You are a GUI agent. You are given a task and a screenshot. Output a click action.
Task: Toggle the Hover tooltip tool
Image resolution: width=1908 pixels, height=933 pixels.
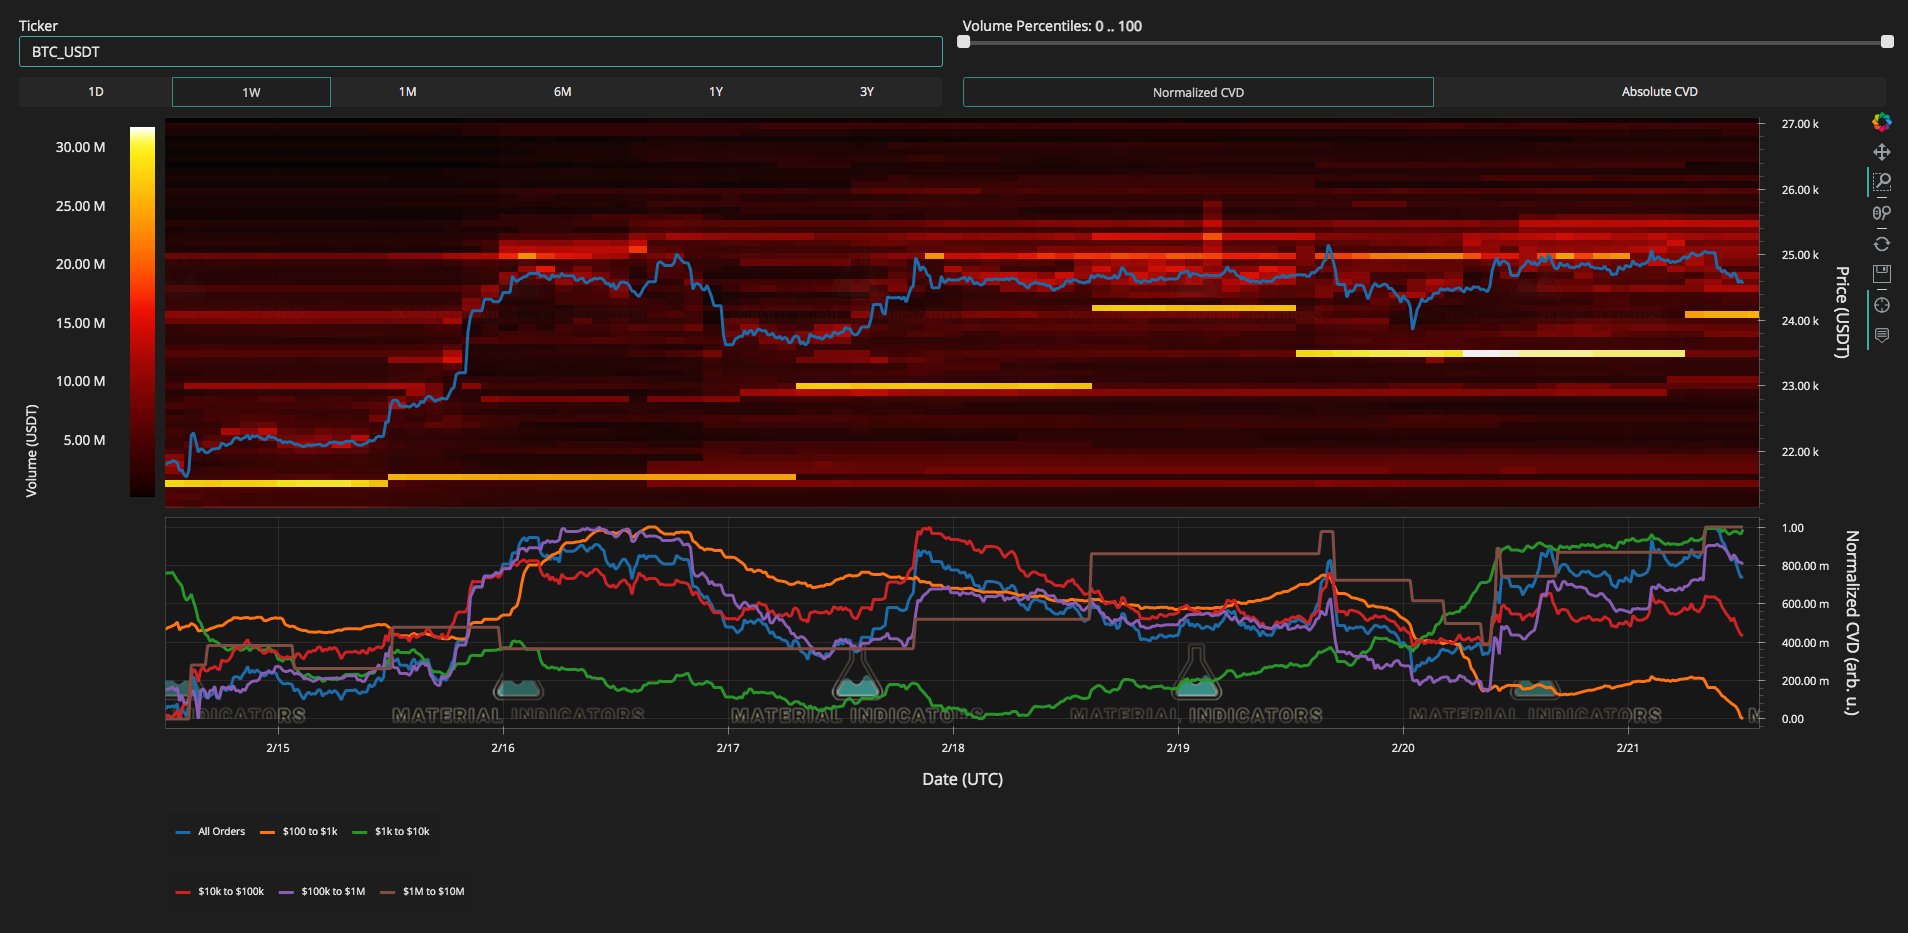1881,336
